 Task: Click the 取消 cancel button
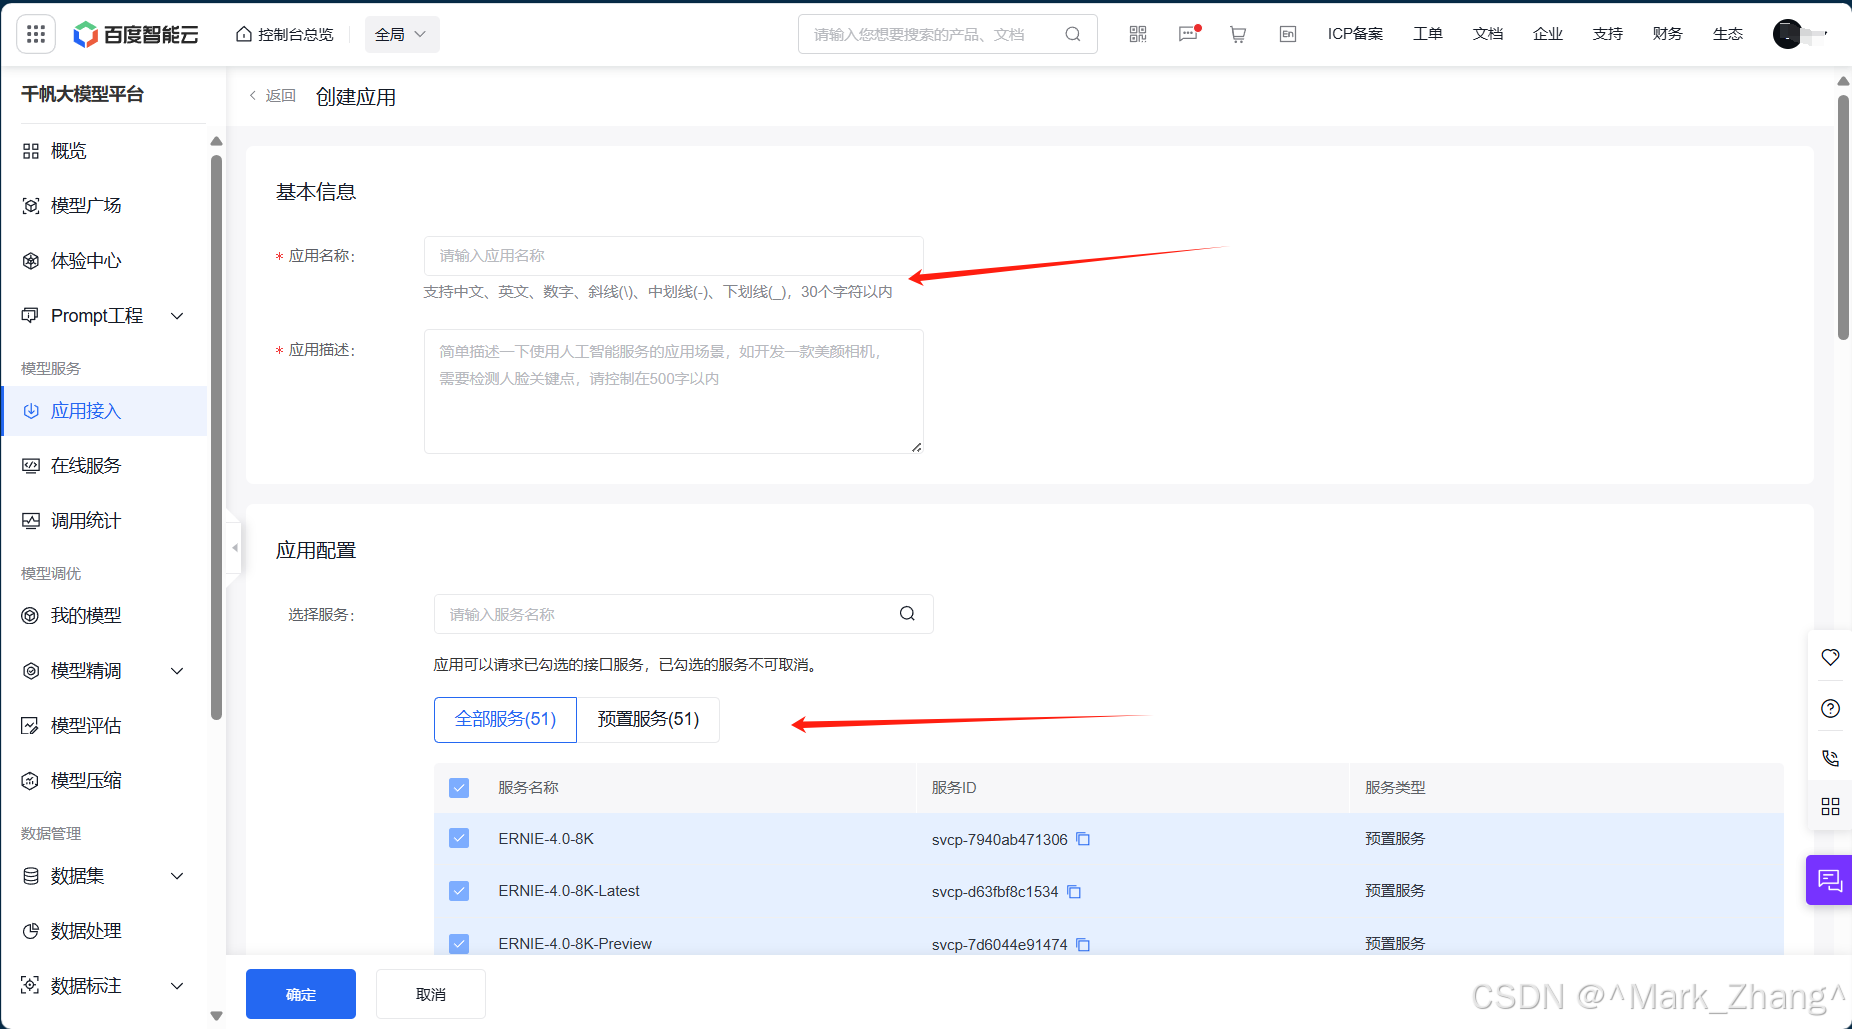tap(431, 994)
